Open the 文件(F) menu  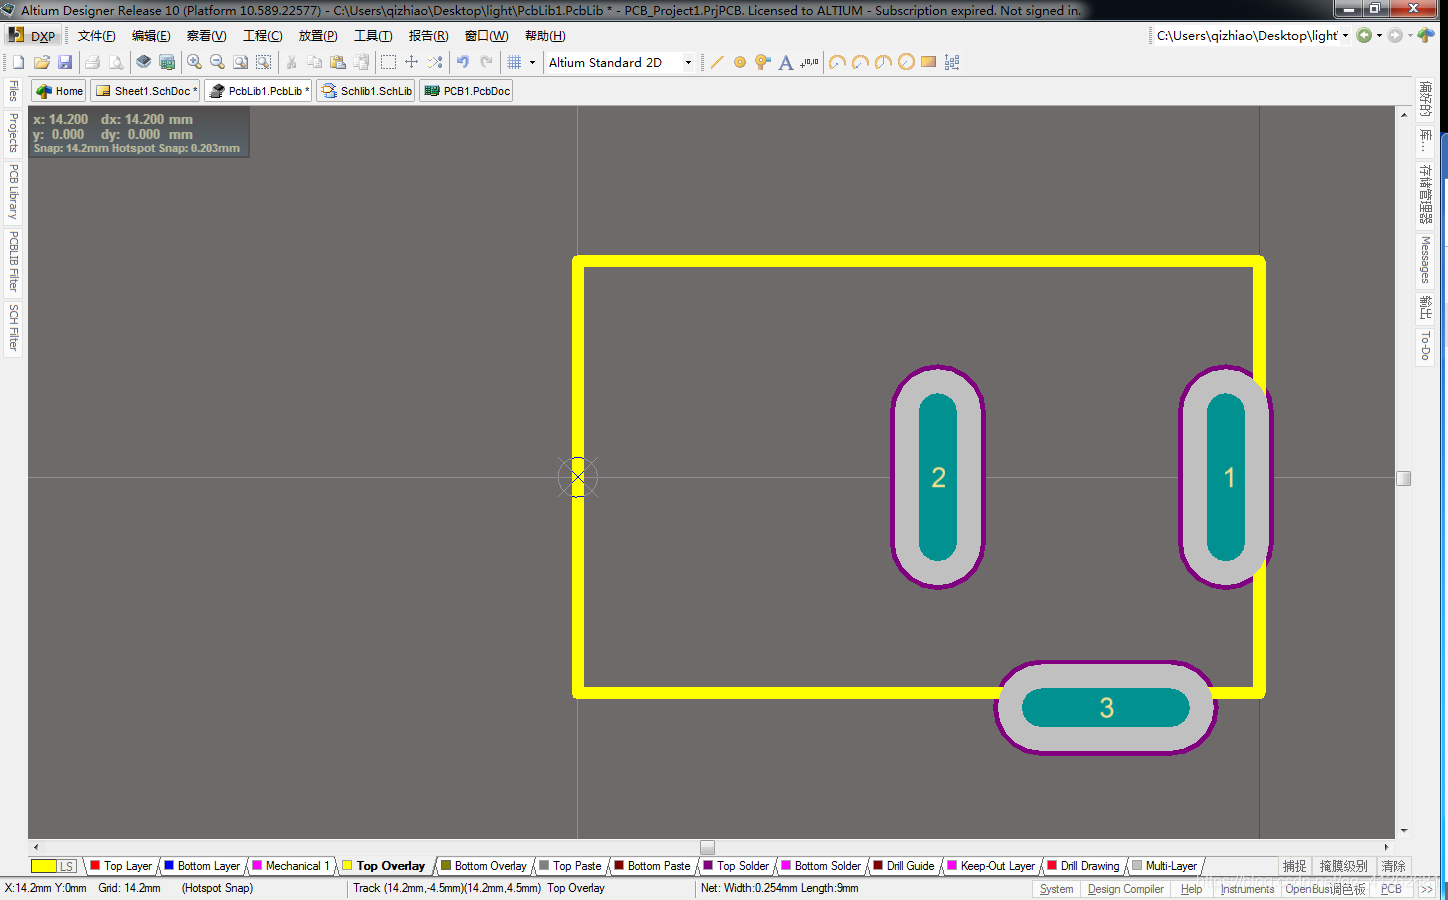pyautogui.click(x=96, y=35)
